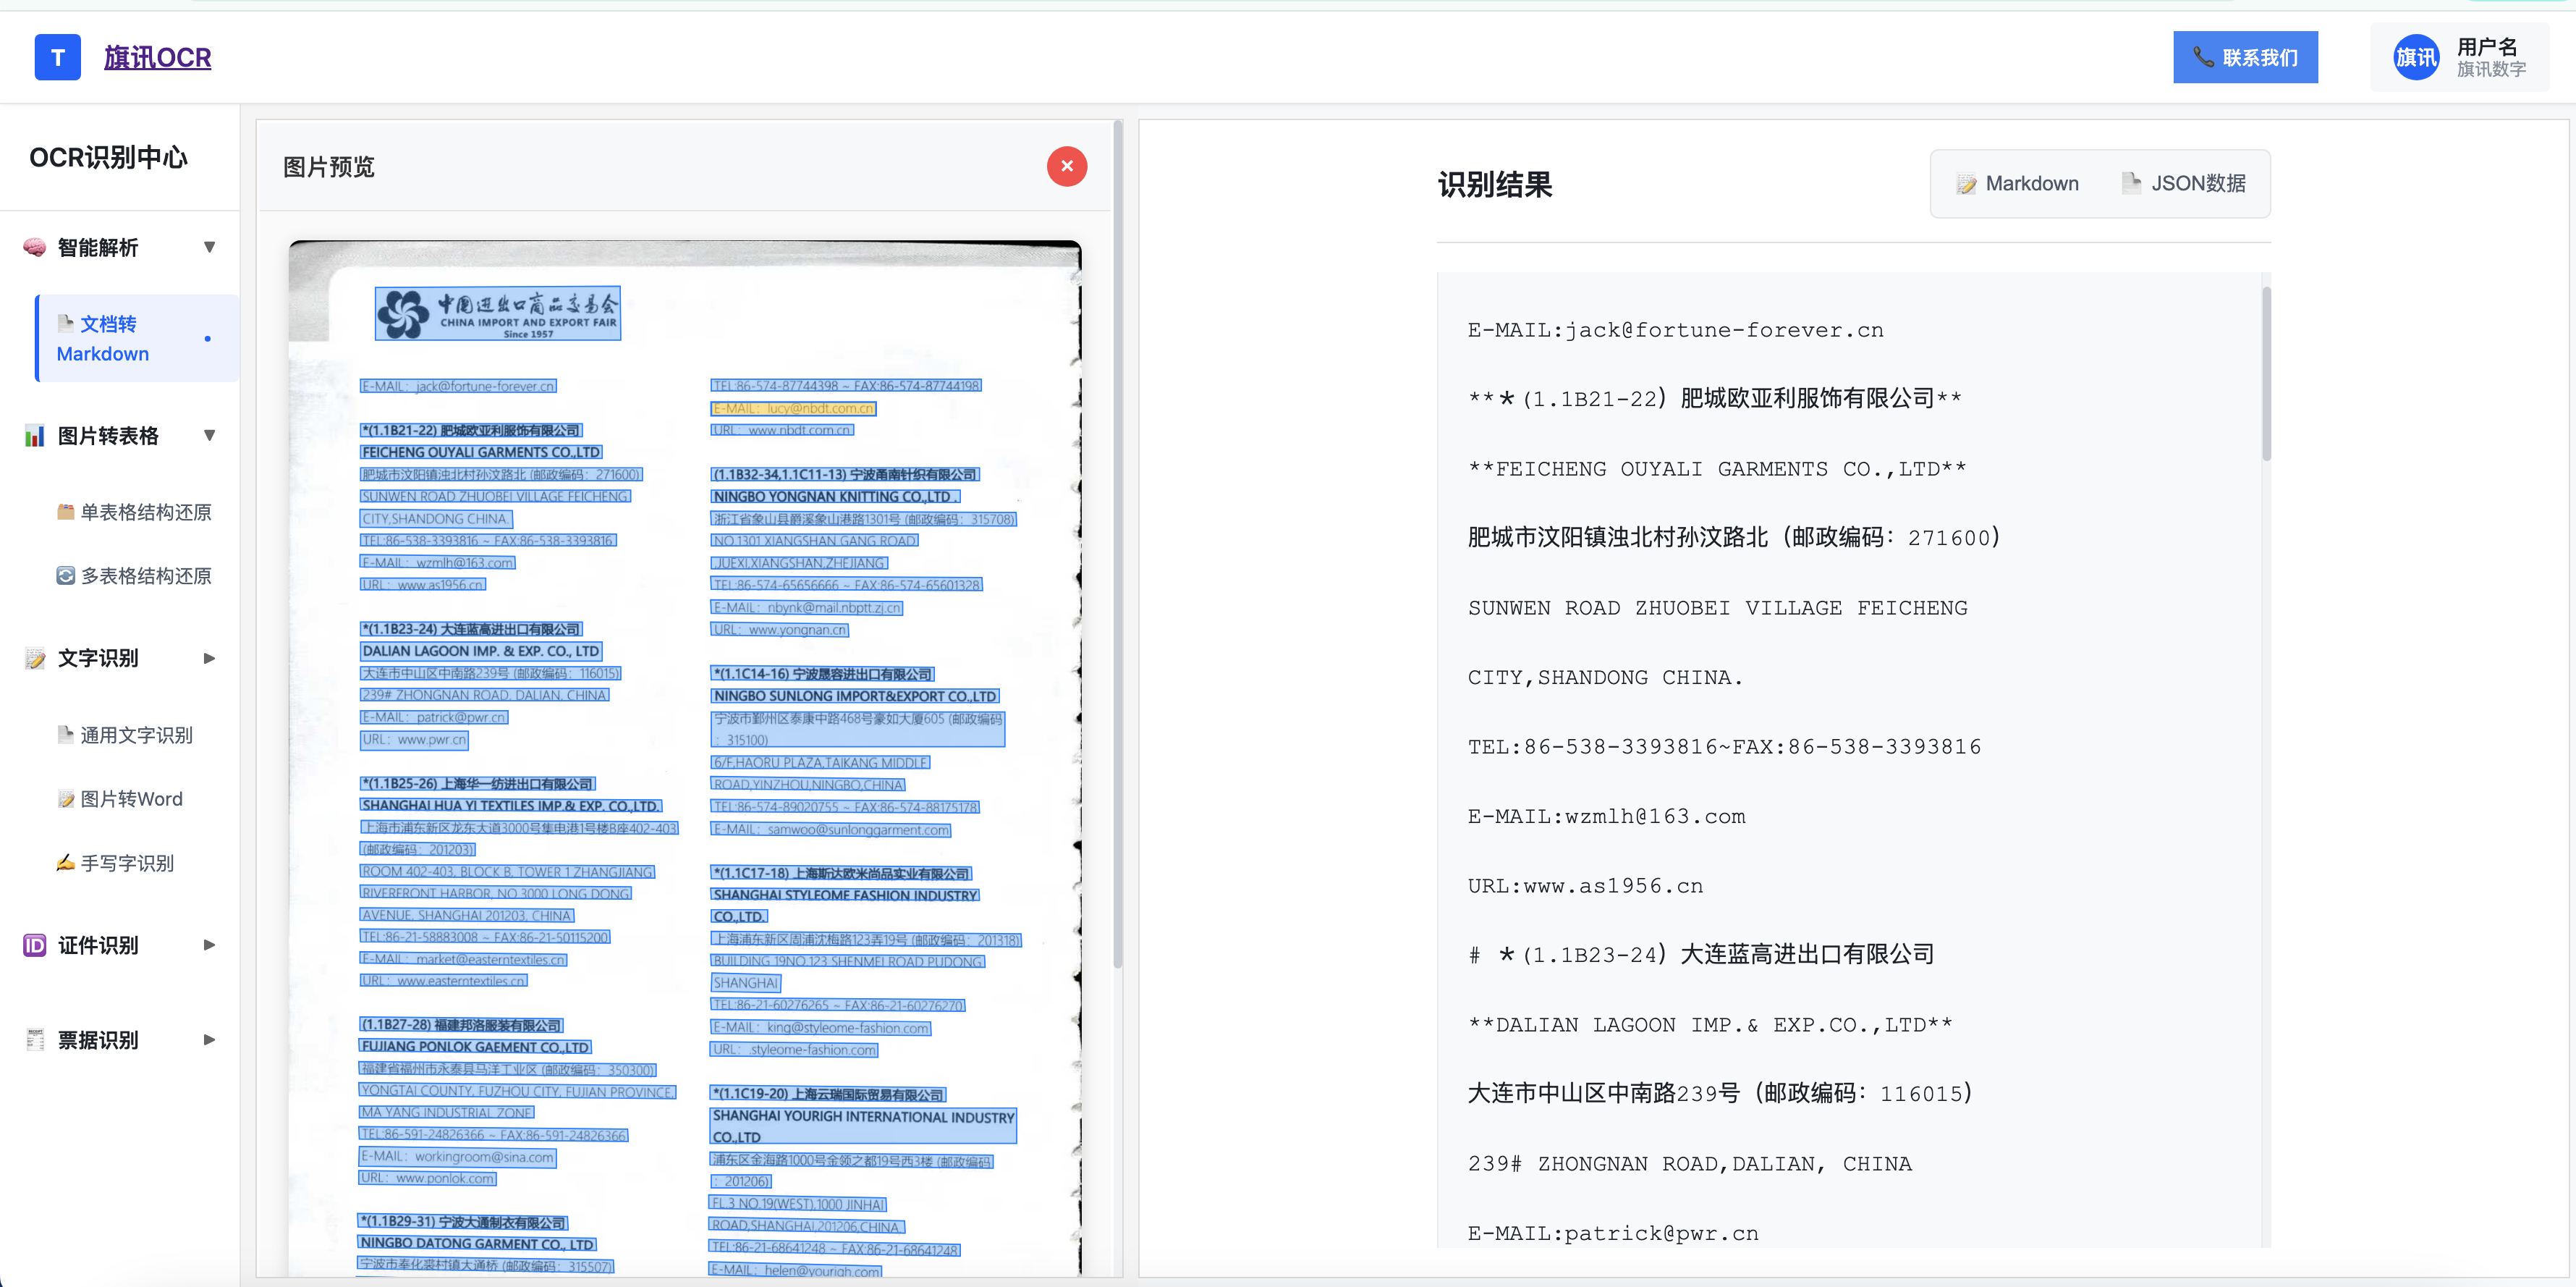Expand the 证件识别 section arrow
The width and height of the screenshot is (2576, 1287).
coord(209,945)
